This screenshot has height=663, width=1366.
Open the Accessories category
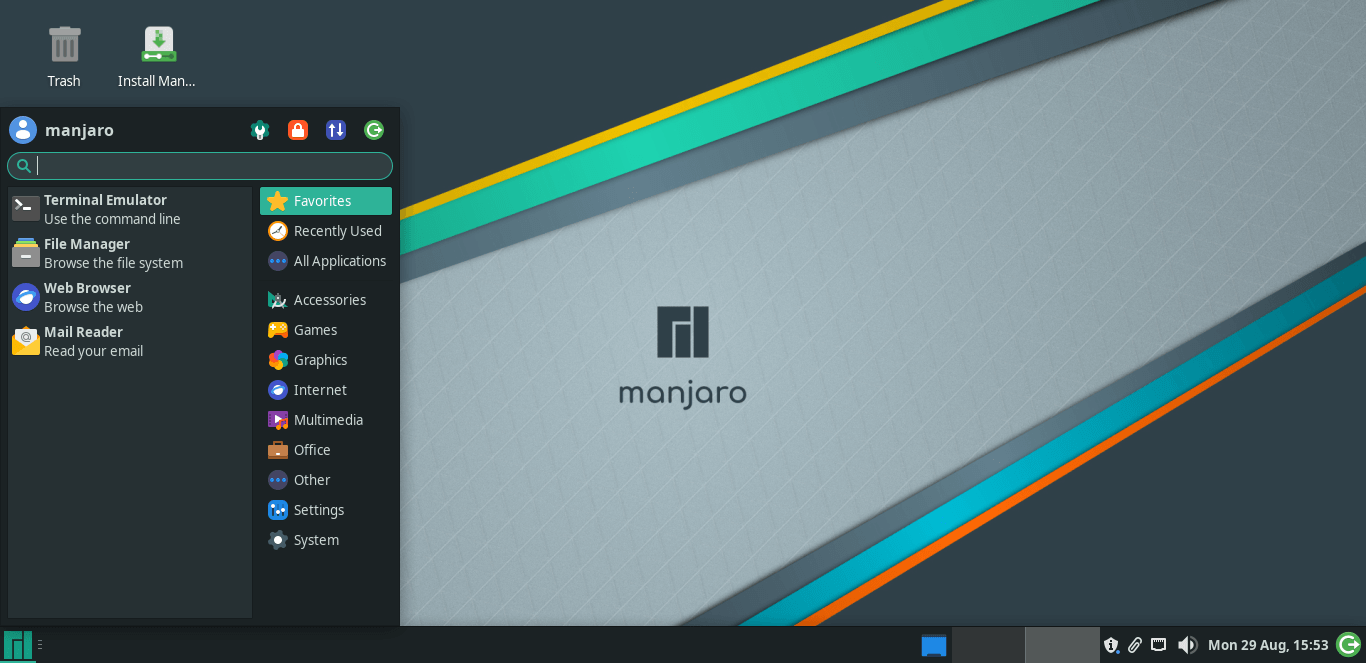click(326, 300)
